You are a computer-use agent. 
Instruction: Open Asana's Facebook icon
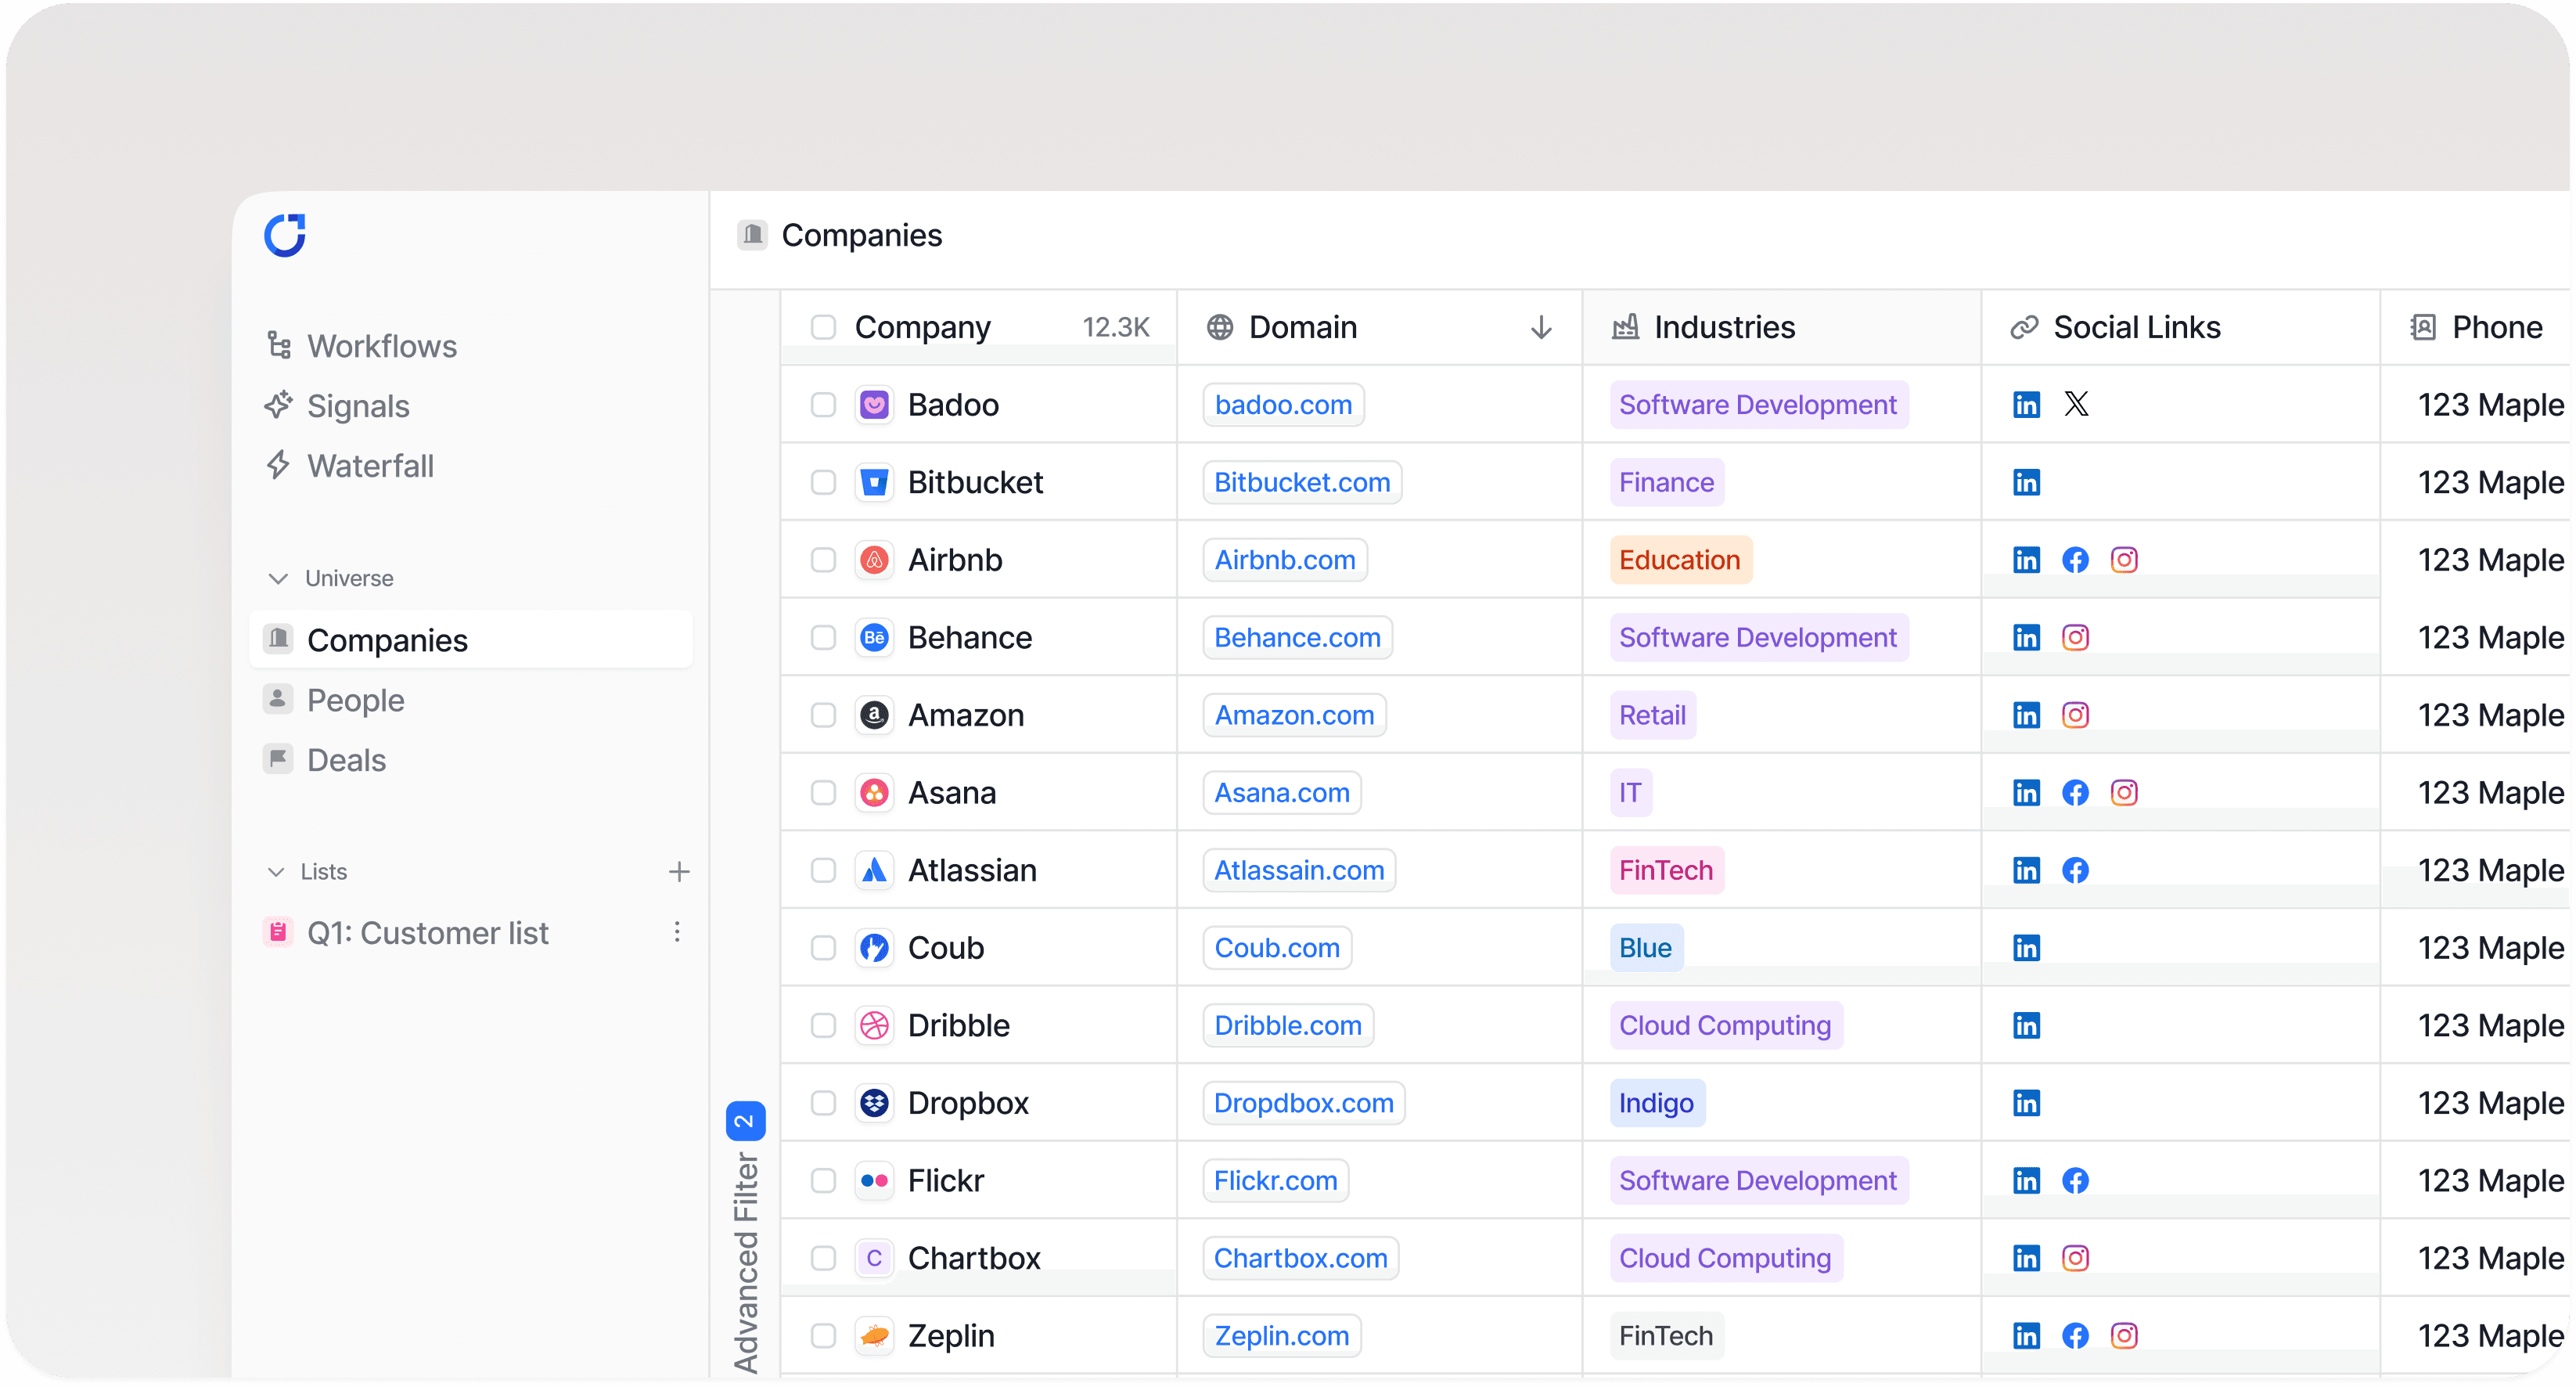tap(2075, 792)
